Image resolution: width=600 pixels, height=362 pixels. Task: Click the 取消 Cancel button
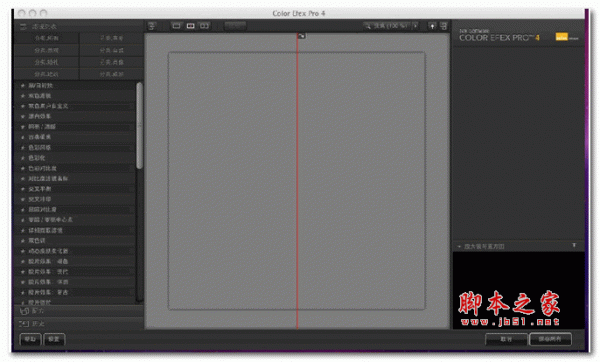point(506,339)
